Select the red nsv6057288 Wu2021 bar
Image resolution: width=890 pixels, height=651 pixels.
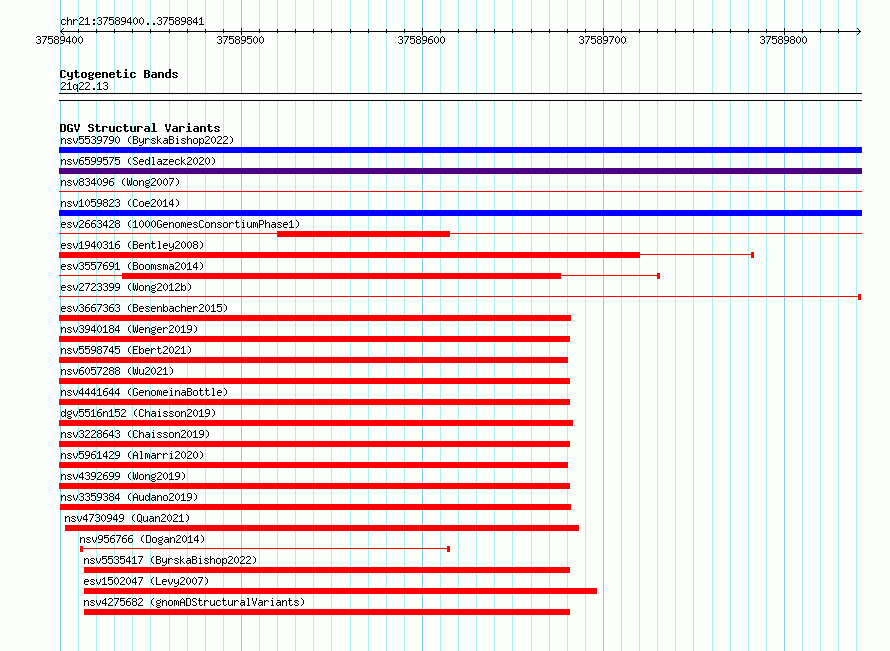(x=314, y=381)
